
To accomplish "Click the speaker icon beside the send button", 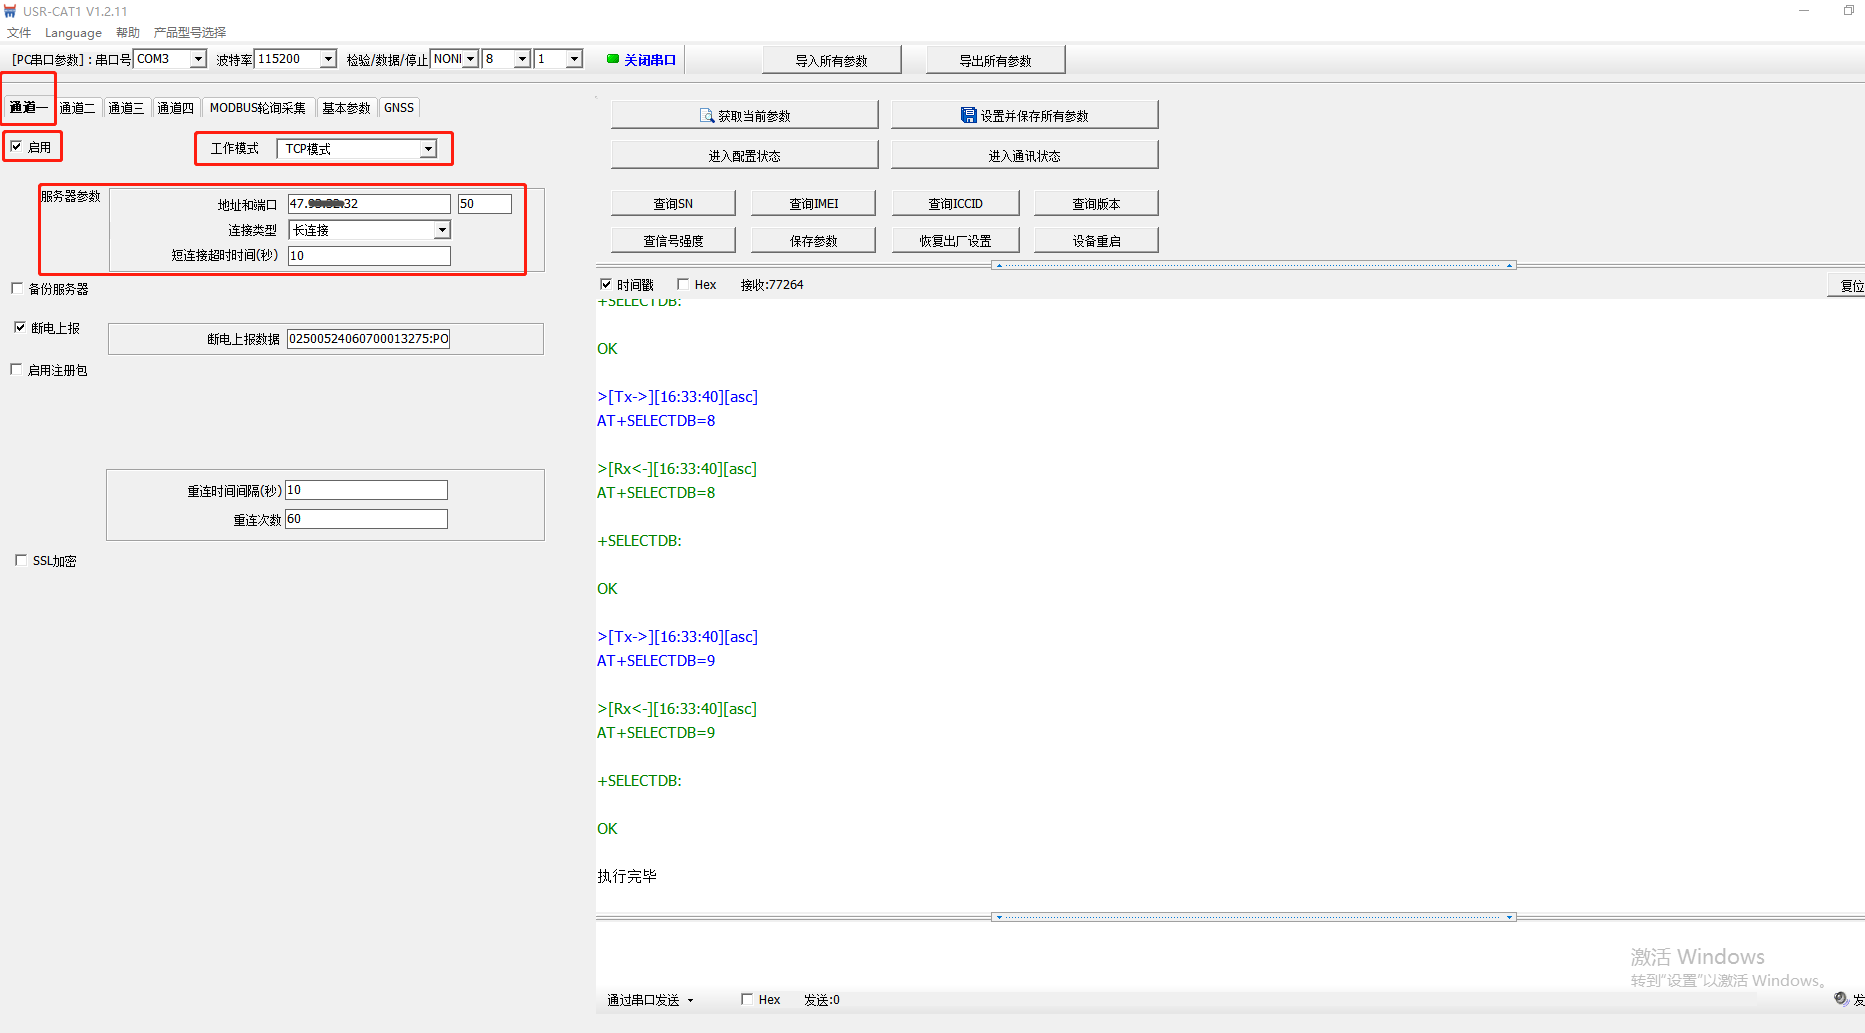I will pos(1841,999).
